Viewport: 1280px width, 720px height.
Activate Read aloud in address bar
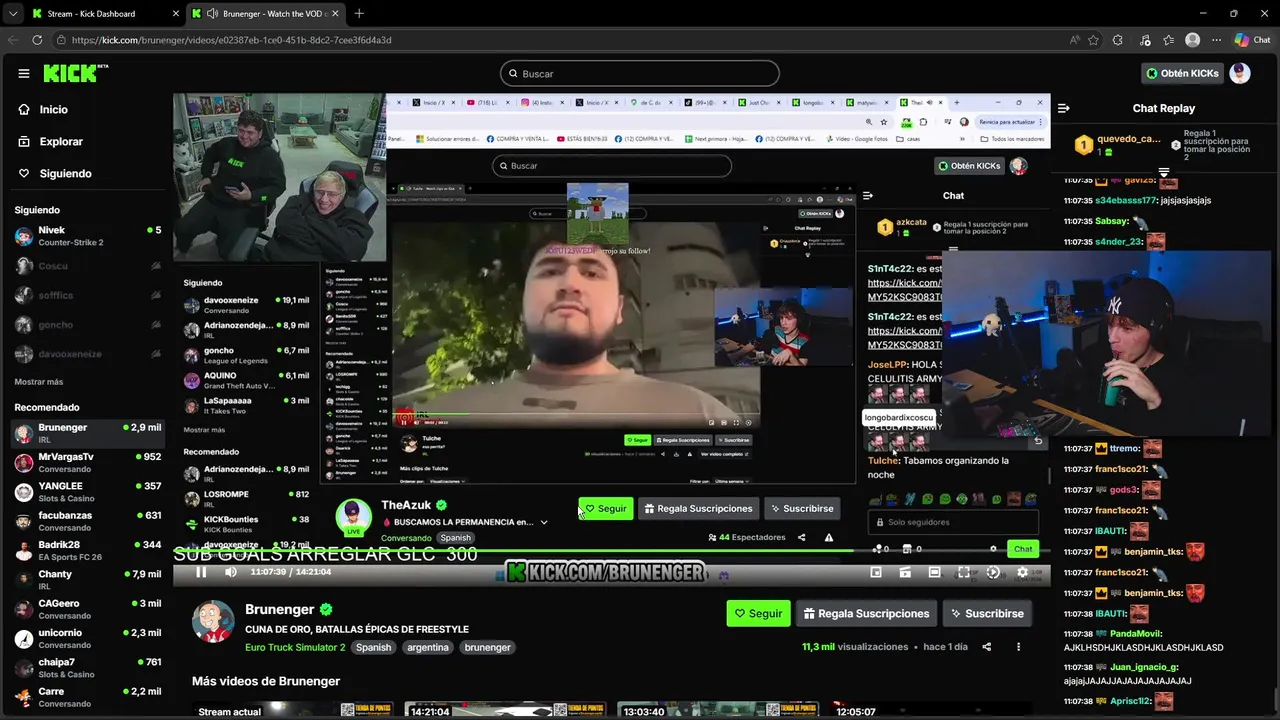pos(1074,40)
